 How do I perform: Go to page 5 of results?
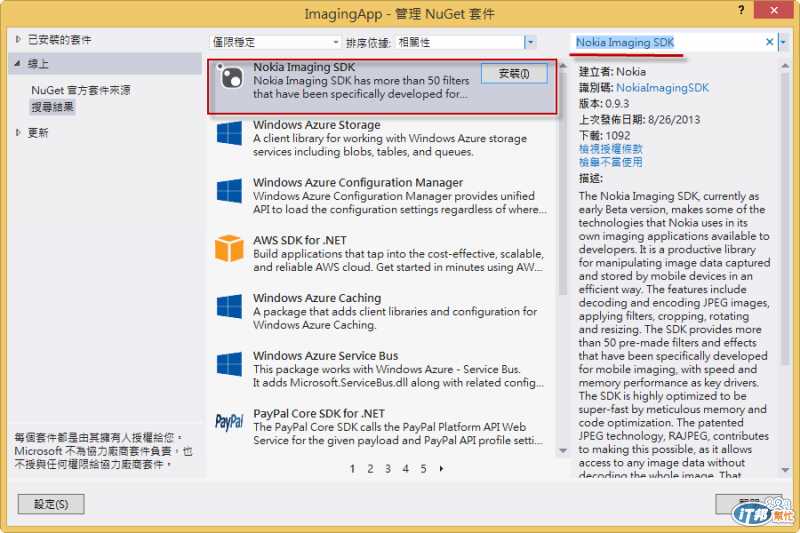pos(423,469)
